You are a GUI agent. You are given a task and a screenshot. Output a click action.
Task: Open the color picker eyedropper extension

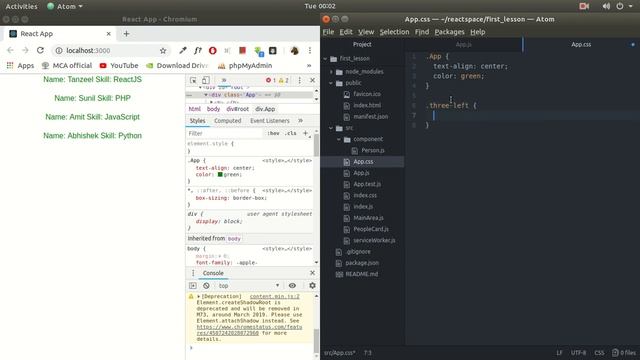pyautogui.click(x=183, y=50)
